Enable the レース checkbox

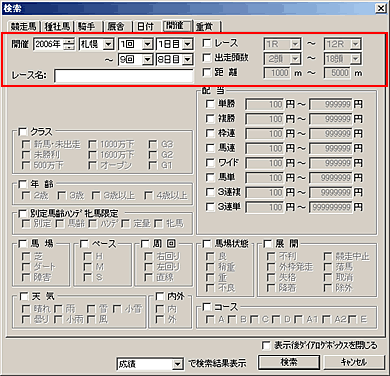[207, 43]
